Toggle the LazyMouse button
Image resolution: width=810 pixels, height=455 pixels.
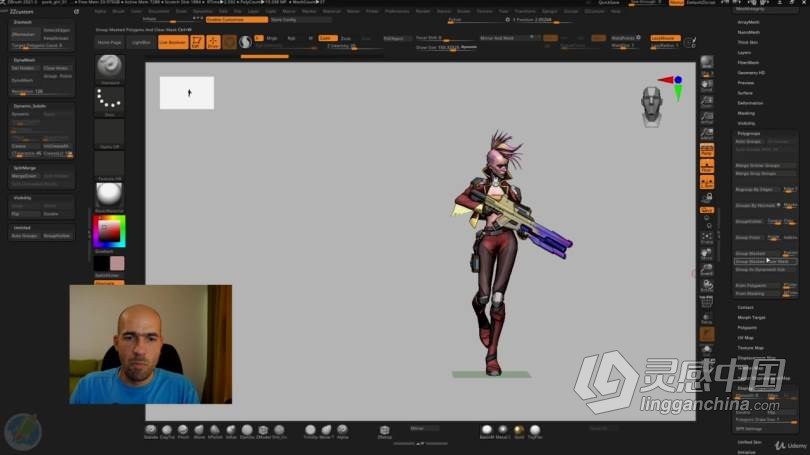point(665,38)
